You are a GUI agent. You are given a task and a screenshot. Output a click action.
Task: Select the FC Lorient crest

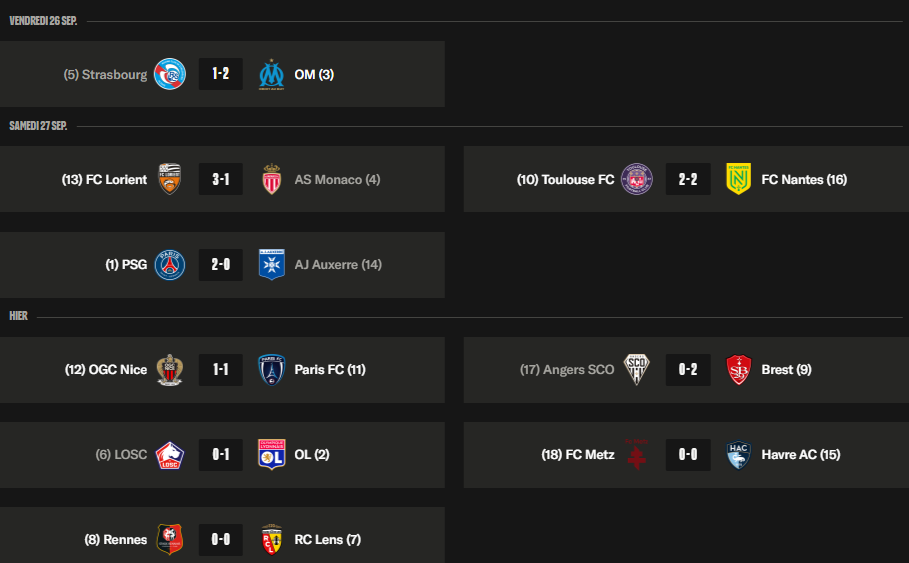click(170, 179)
